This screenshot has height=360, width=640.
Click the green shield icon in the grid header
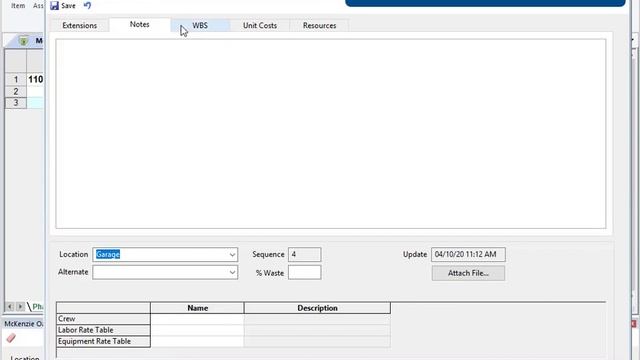23,41
